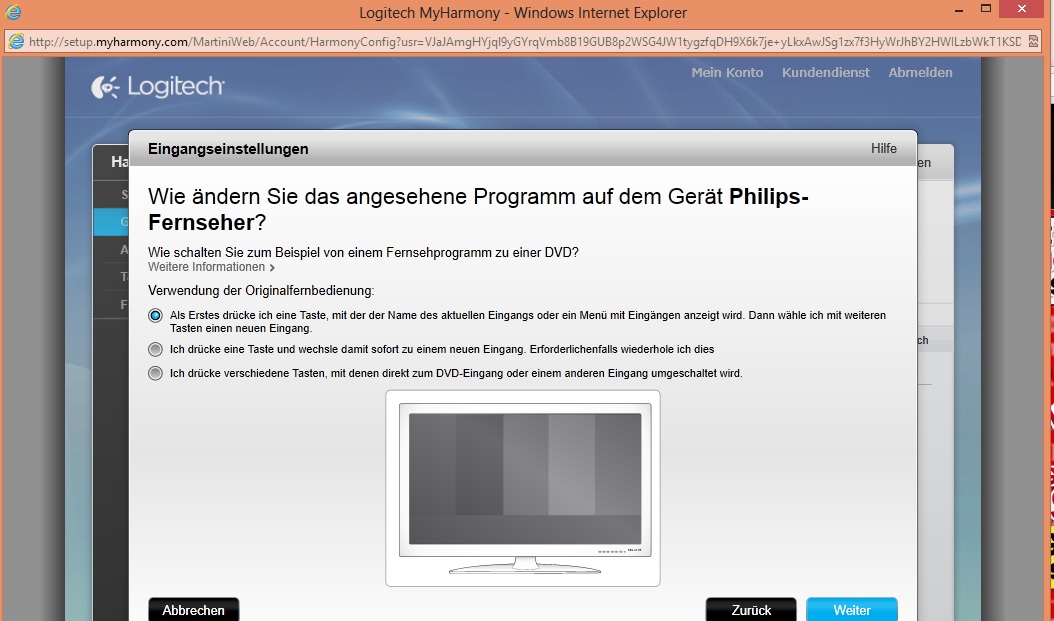Click the page icon in address bar

(15, 42)
